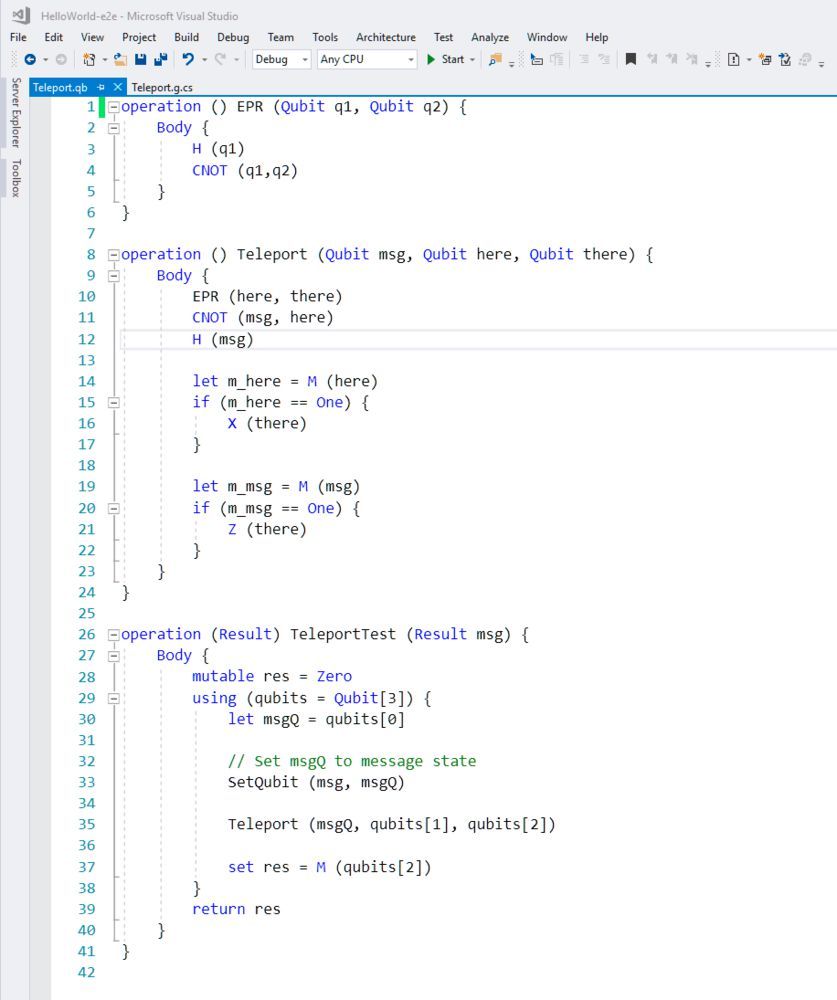
Task: Click the Save icon
Action: coord(141,60)
